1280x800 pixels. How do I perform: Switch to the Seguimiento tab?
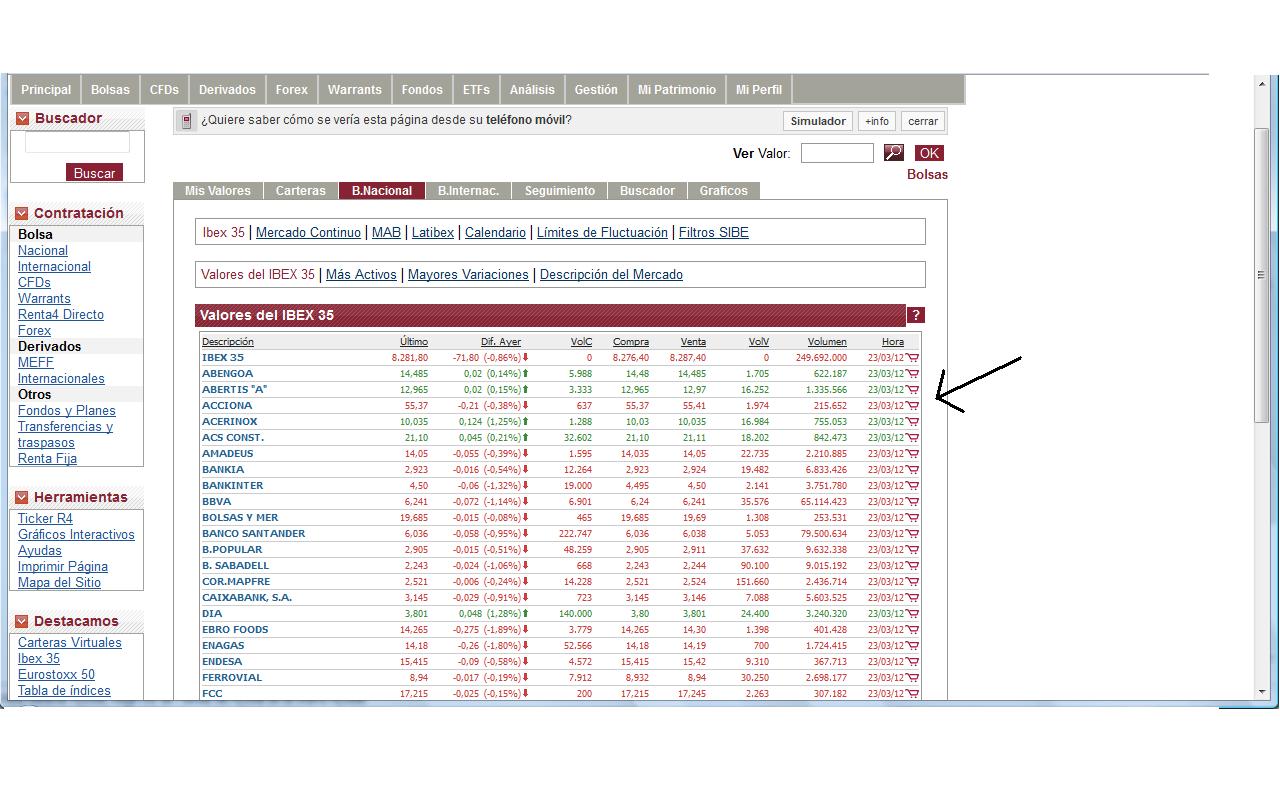tap(560, 191)
